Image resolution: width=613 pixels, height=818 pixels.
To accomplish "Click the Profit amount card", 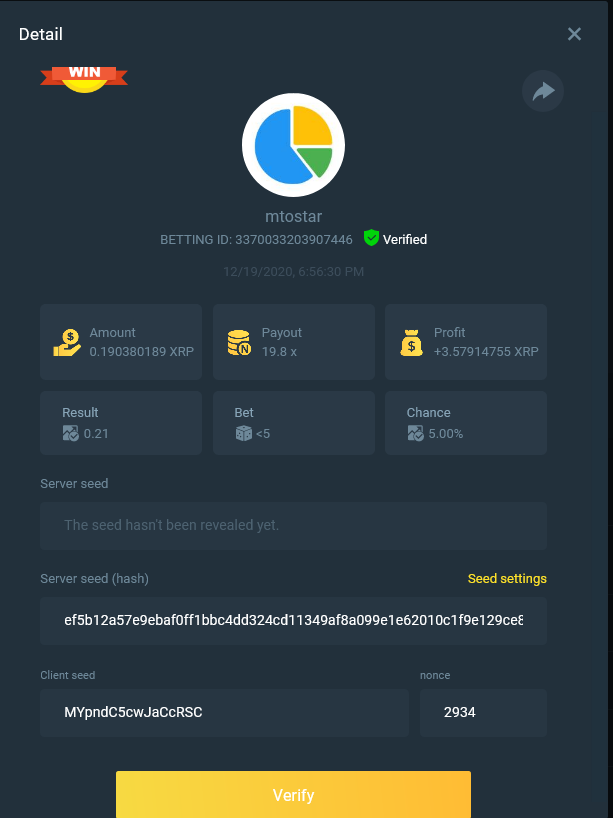I will click(x=466, y=342).
